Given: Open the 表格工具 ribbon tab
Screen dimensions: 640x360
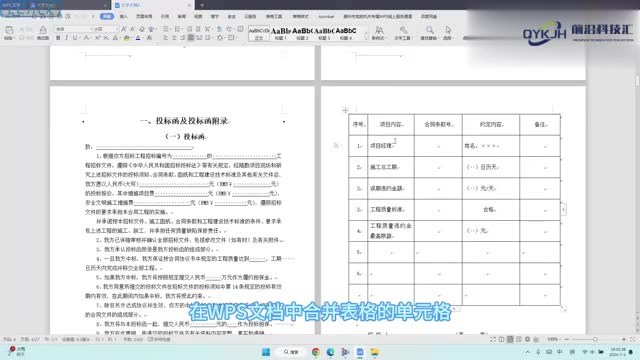Looking at the screenshot, I should click(x=274, y=16).
